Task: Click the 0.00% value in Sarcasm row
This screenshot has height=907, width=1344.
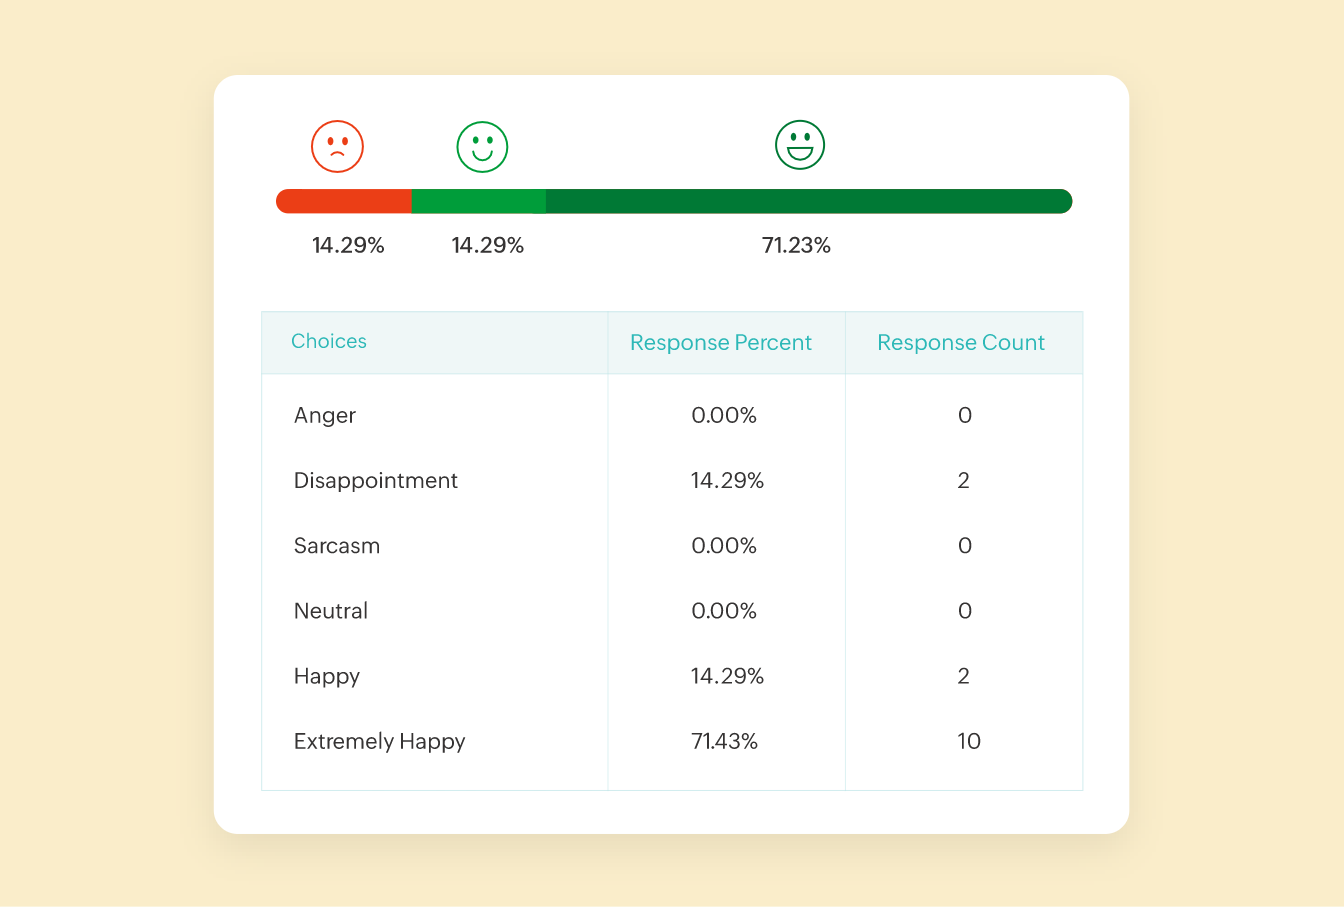Action: coord(724,546)
